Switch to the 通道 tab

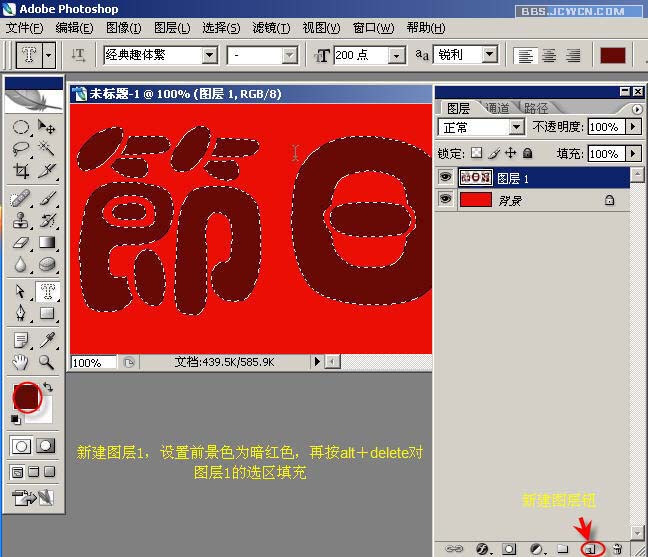pos(496,108)
